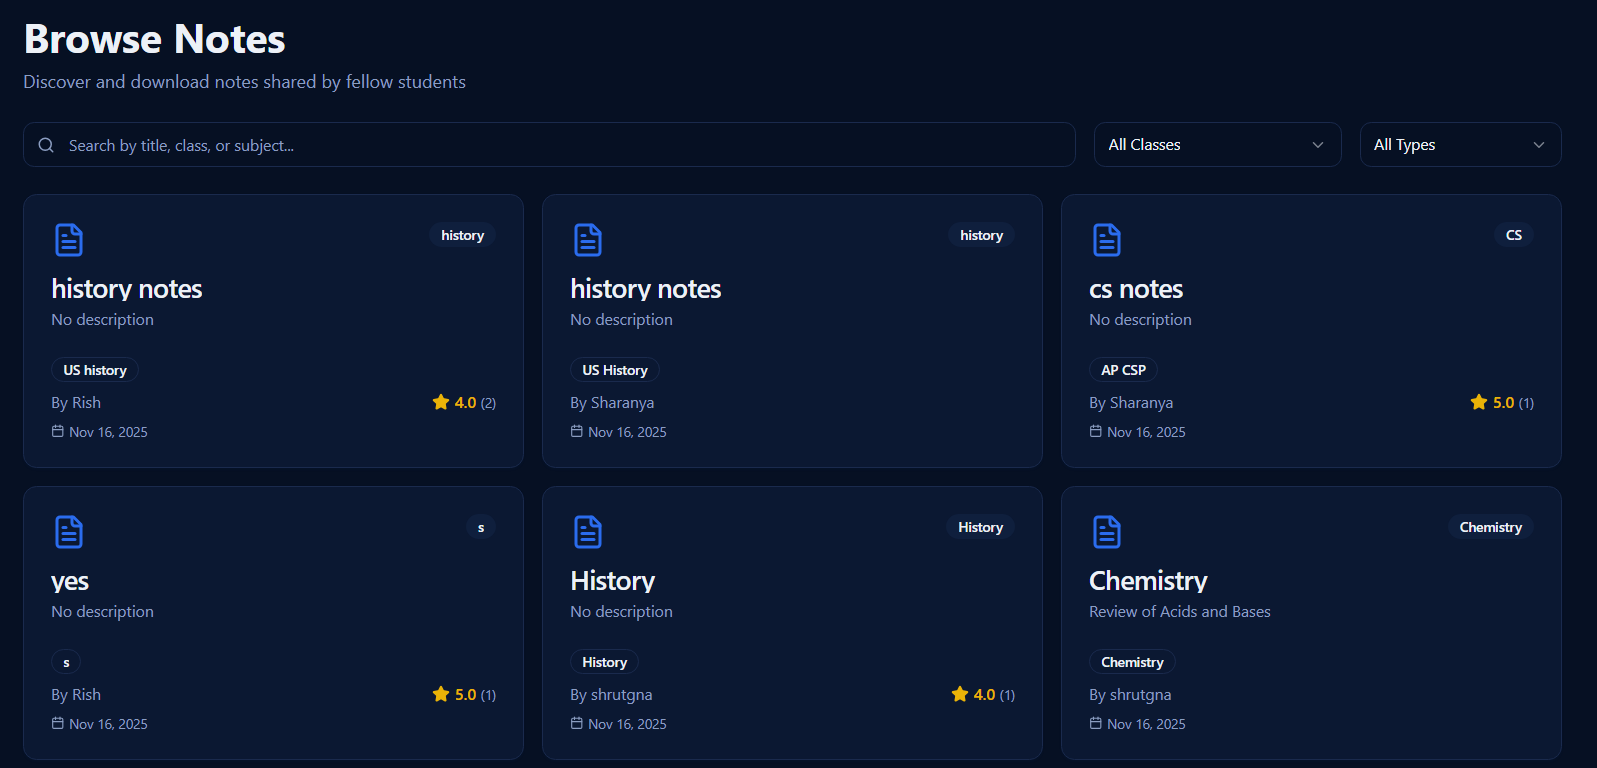Click calendar icon on cs notes card
This screenshot has height=768, width=1597.
coord(1095,431)
